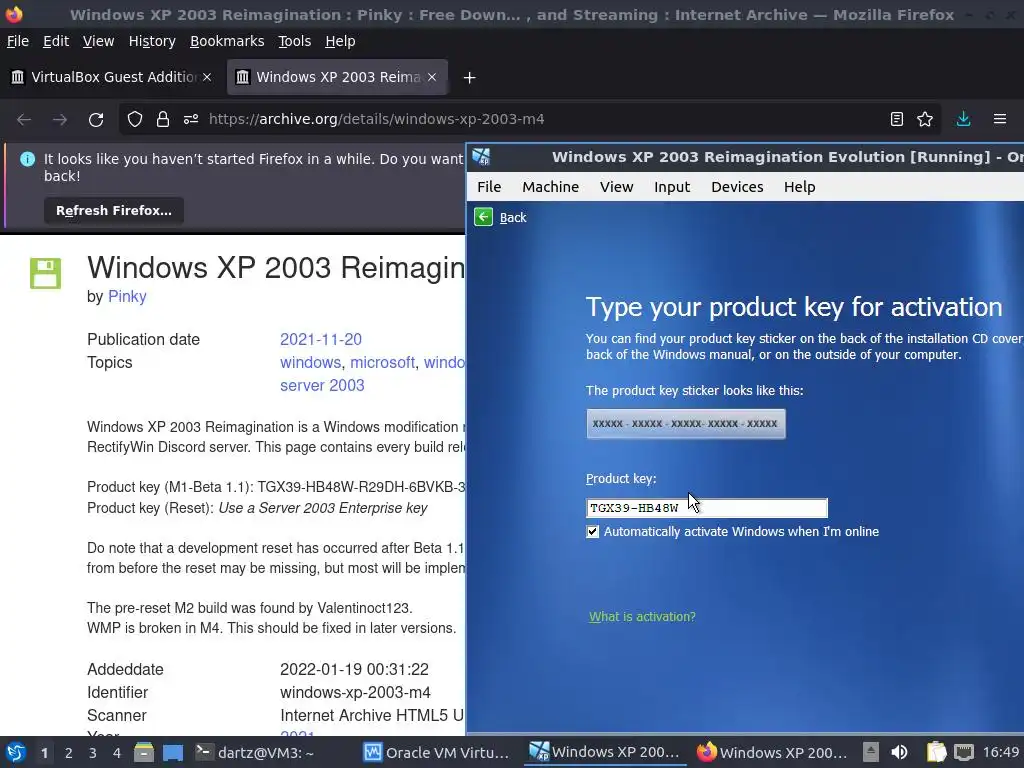Open the Pinky author link

click(127, 296)
